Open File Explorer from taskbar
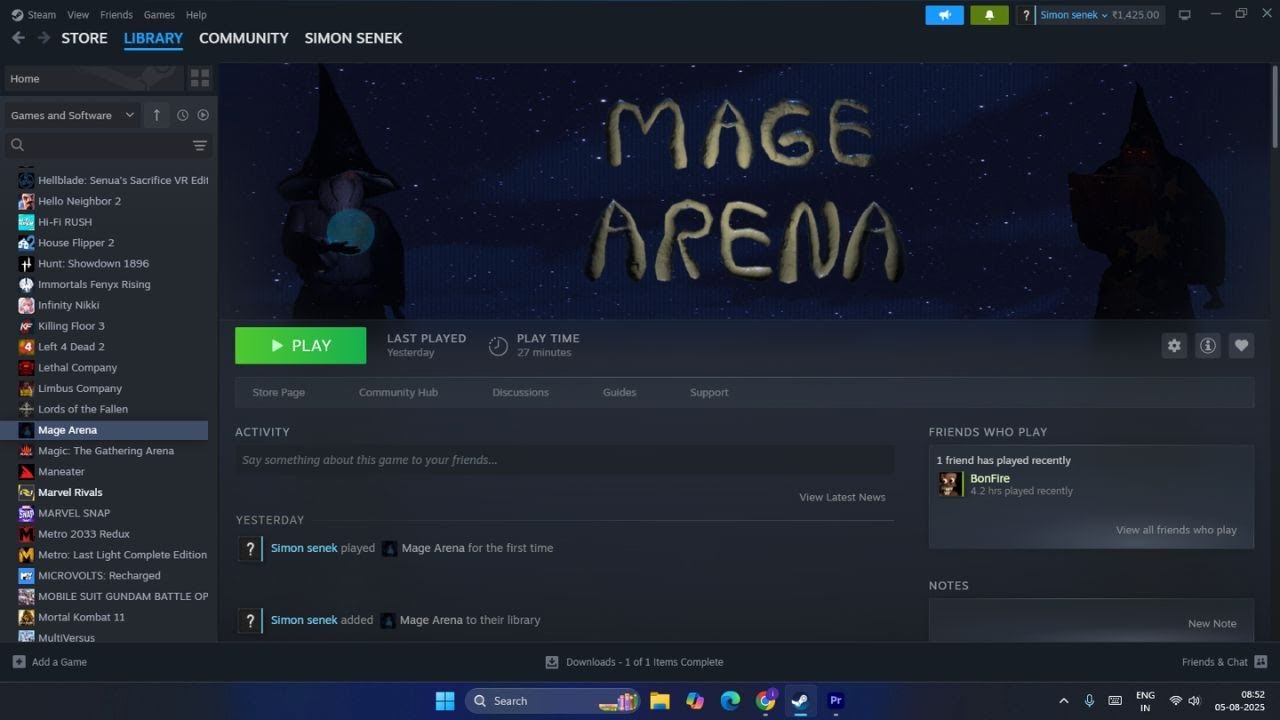 point(660,701)
